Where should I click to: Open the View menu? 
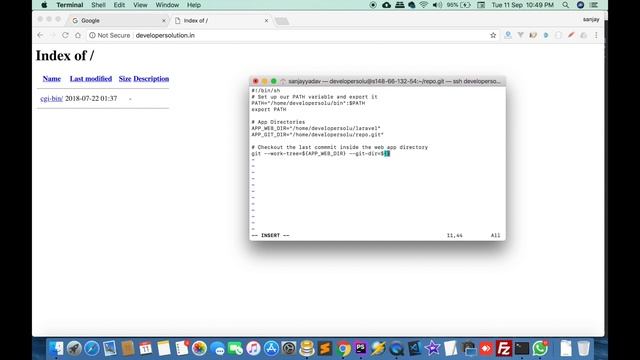(140, 5)
